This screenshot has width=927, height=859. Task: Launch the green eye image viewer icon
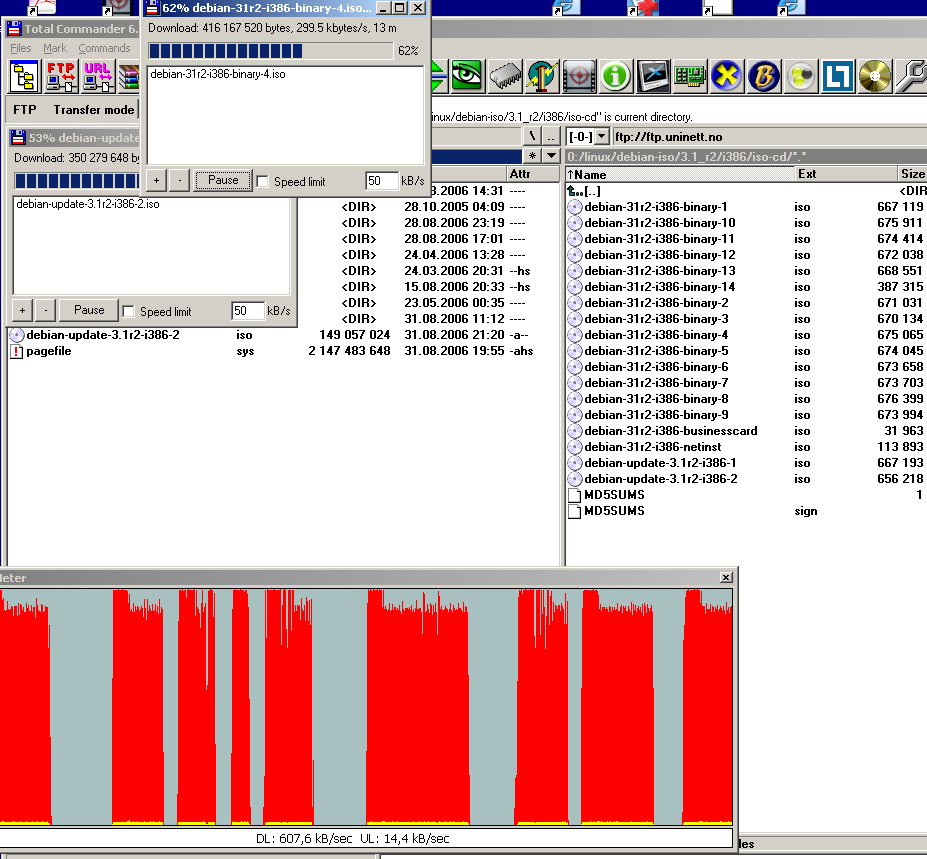click(467, 76)
